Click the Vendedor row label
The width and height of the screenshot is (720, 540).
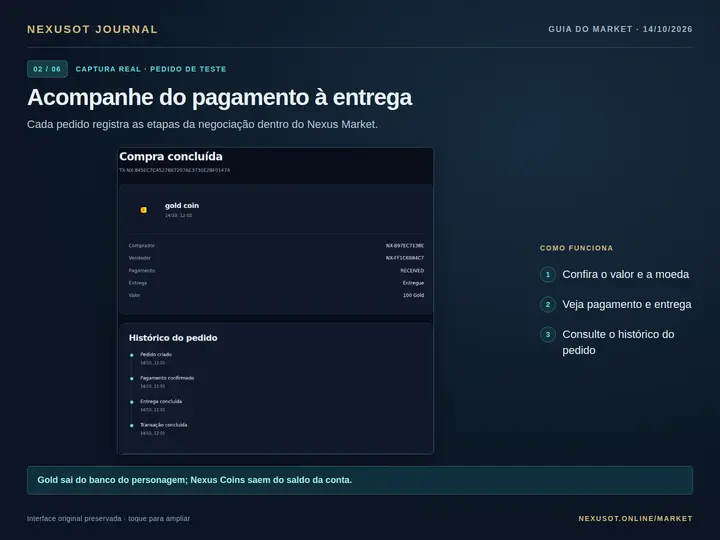tap(140, 258)
